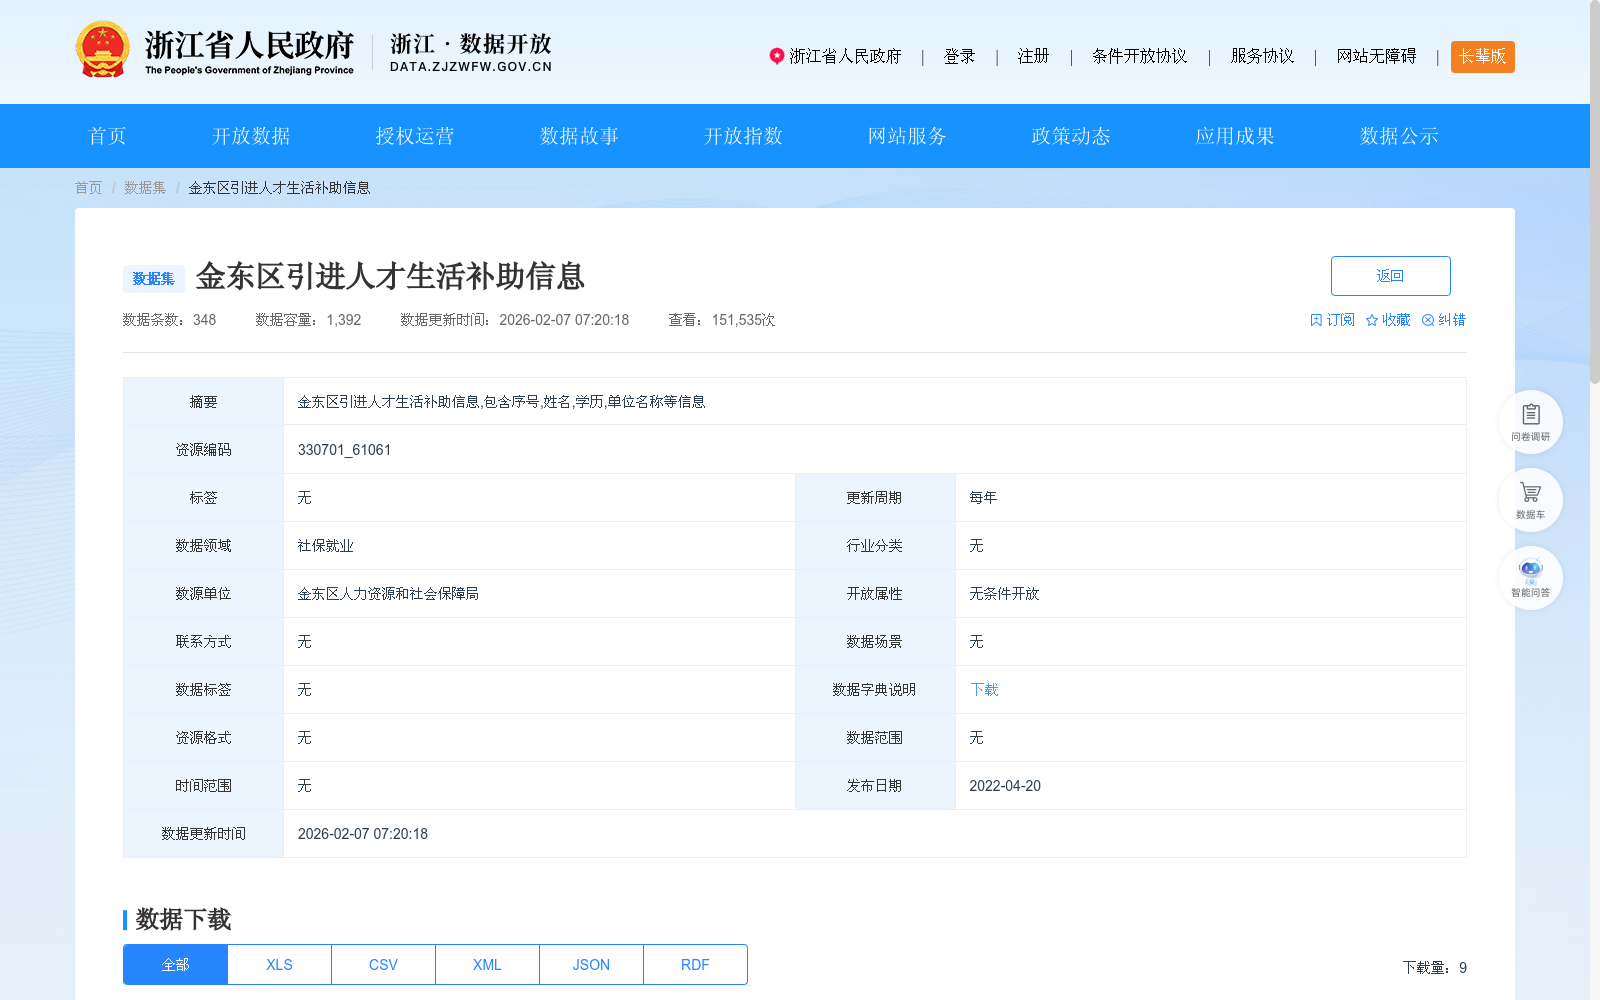Click the 登录 login link
The image size is (1600, 1000).
(959, 56)
